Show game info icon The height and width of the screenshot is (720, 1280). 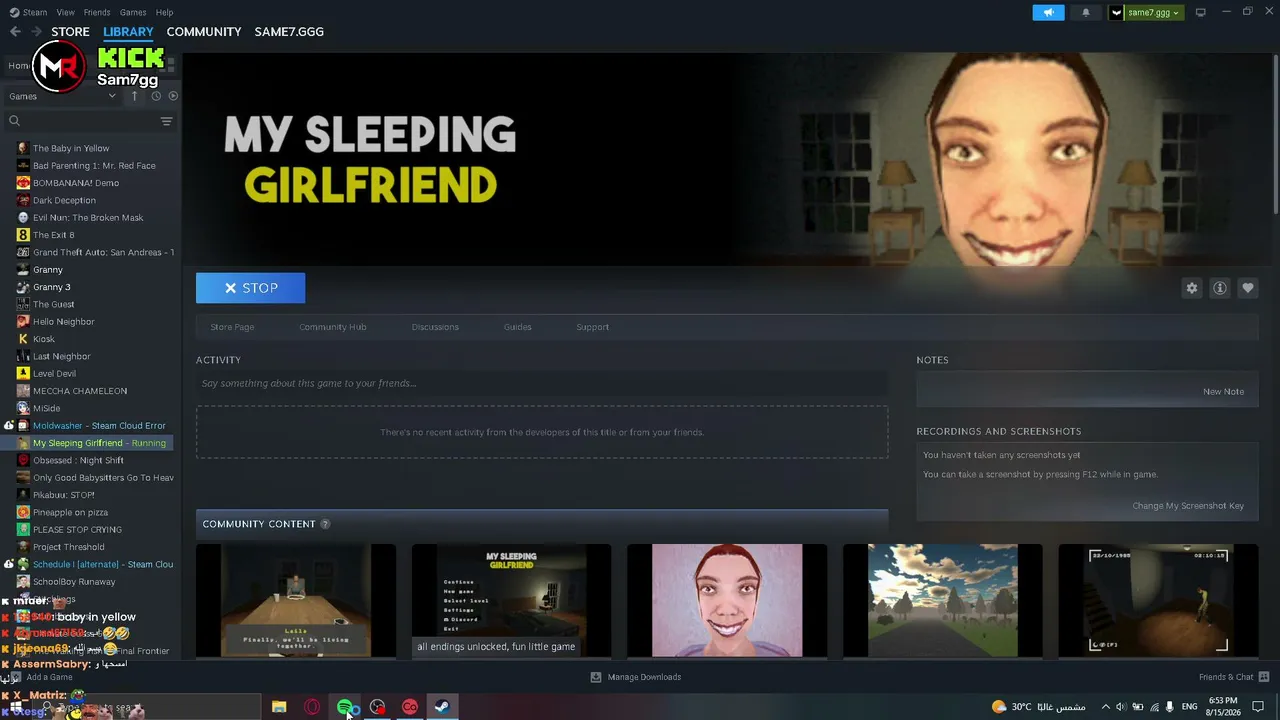coord(1220,288)
